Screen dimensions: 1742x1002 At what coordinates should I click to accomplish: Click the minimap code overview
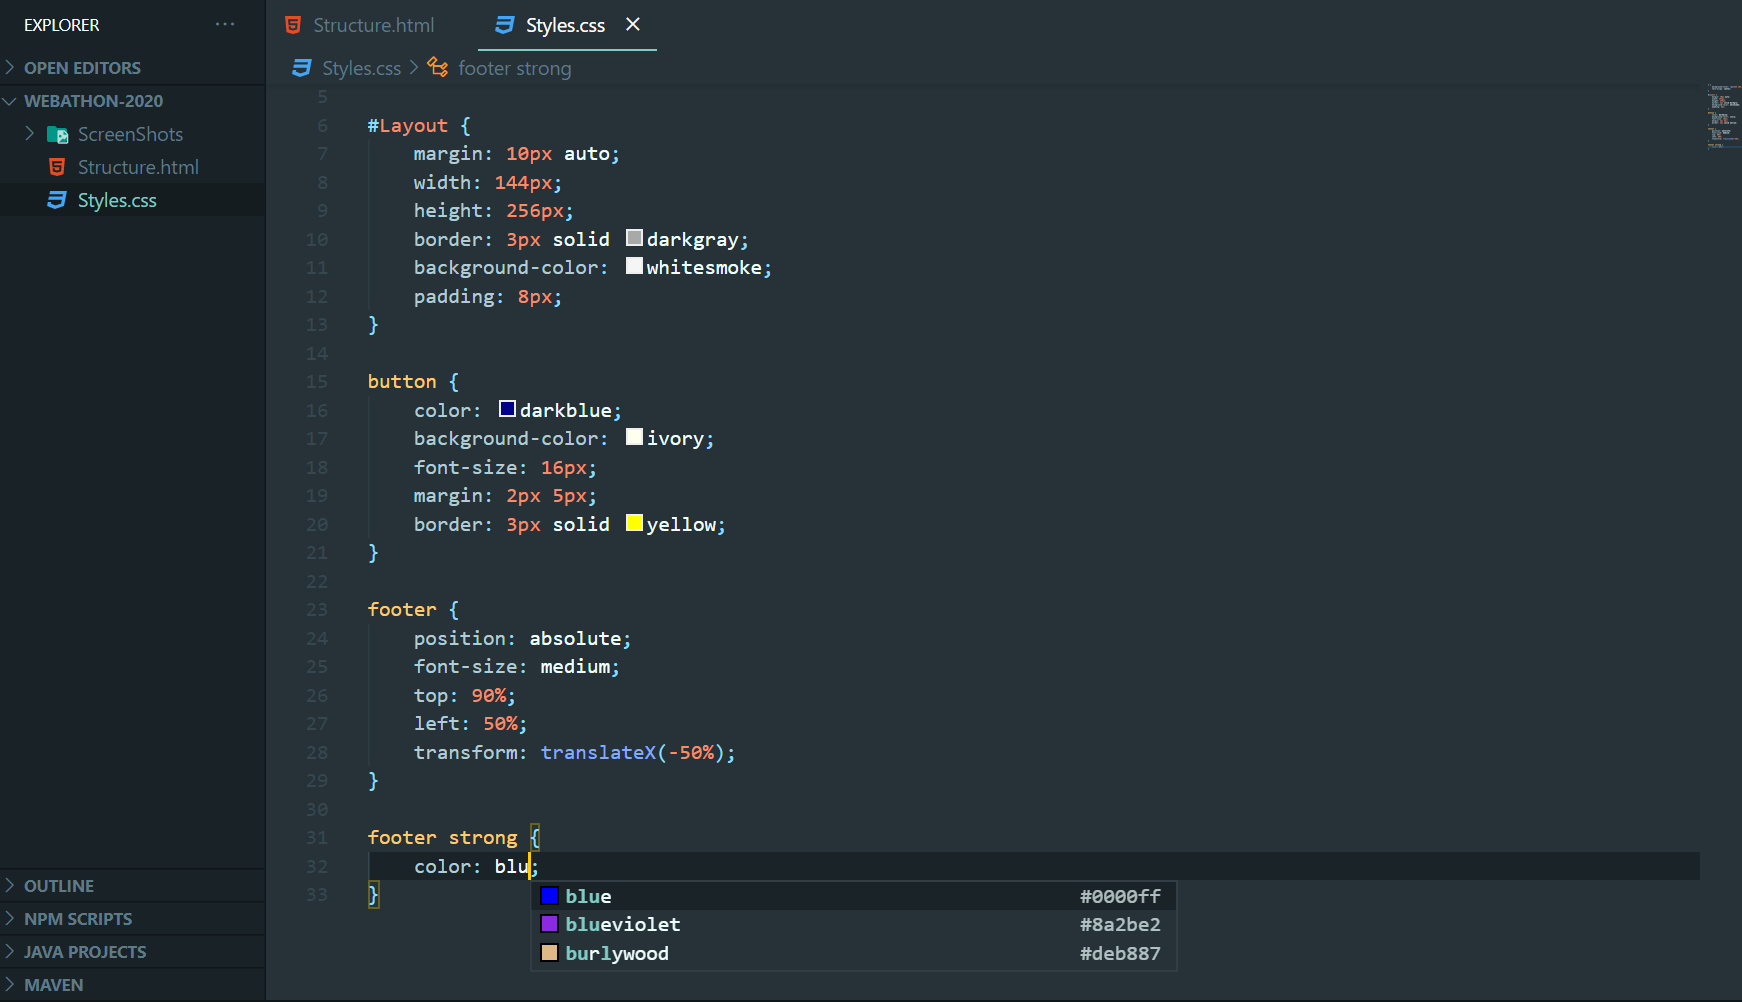1723,116
